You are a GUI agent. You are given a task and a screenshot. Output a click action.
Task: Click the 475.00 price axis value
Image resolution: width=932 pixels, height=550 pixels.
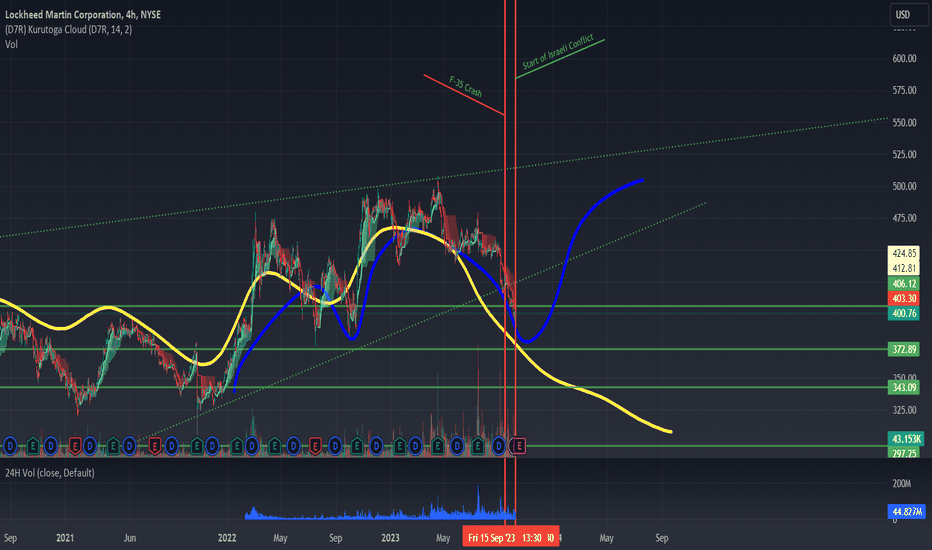[904, 218]
